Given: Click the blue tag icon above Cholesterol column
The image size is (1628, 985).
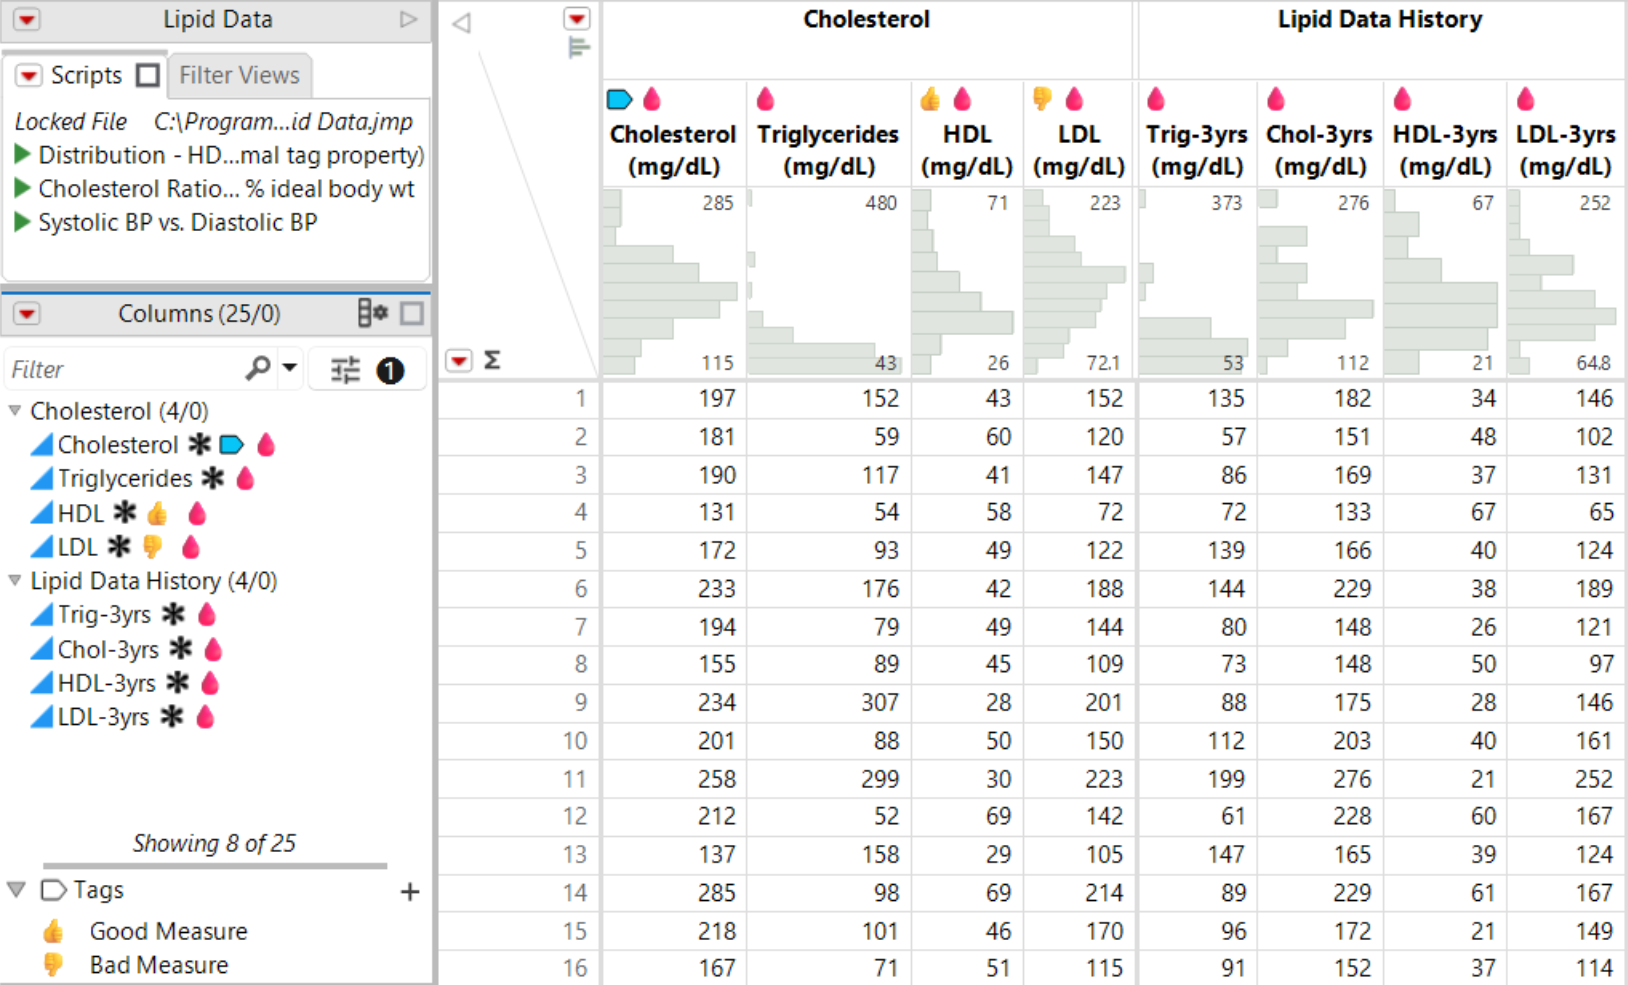Looking at the screenshot, I should [x=621, y=98].
